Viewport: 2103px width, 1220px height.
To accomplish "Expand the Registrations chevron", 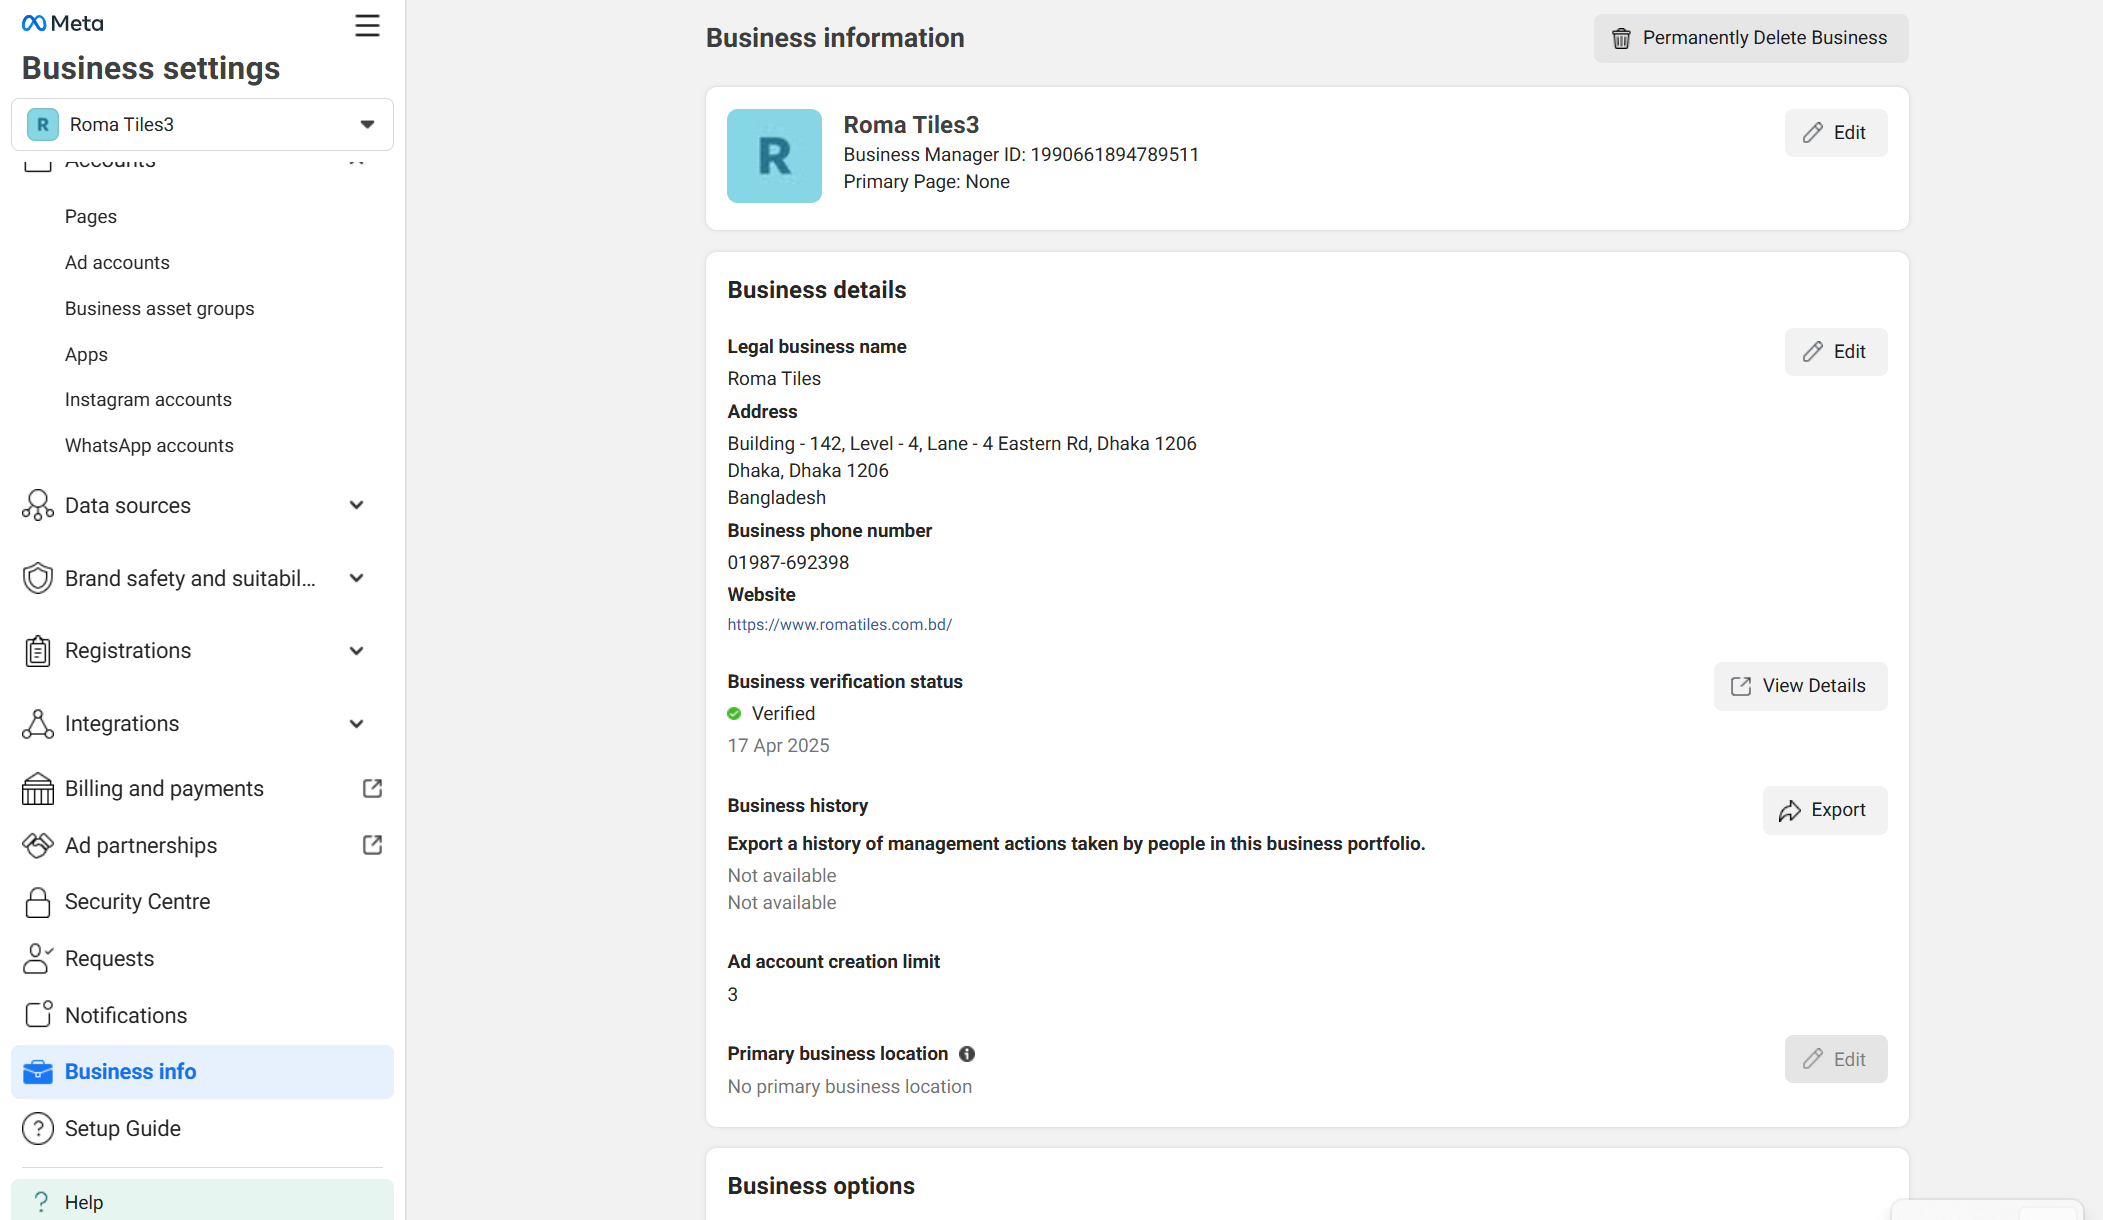I will point(356,651).
